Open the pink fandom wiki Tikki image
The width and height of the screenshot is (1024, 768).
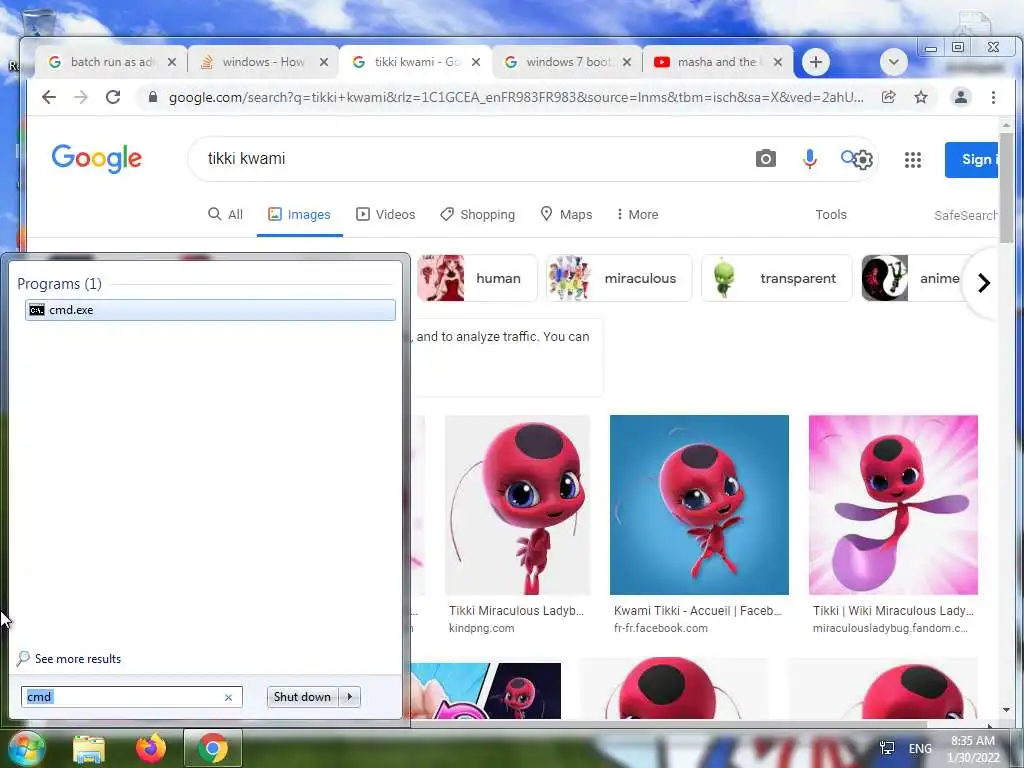pos(893,505)
